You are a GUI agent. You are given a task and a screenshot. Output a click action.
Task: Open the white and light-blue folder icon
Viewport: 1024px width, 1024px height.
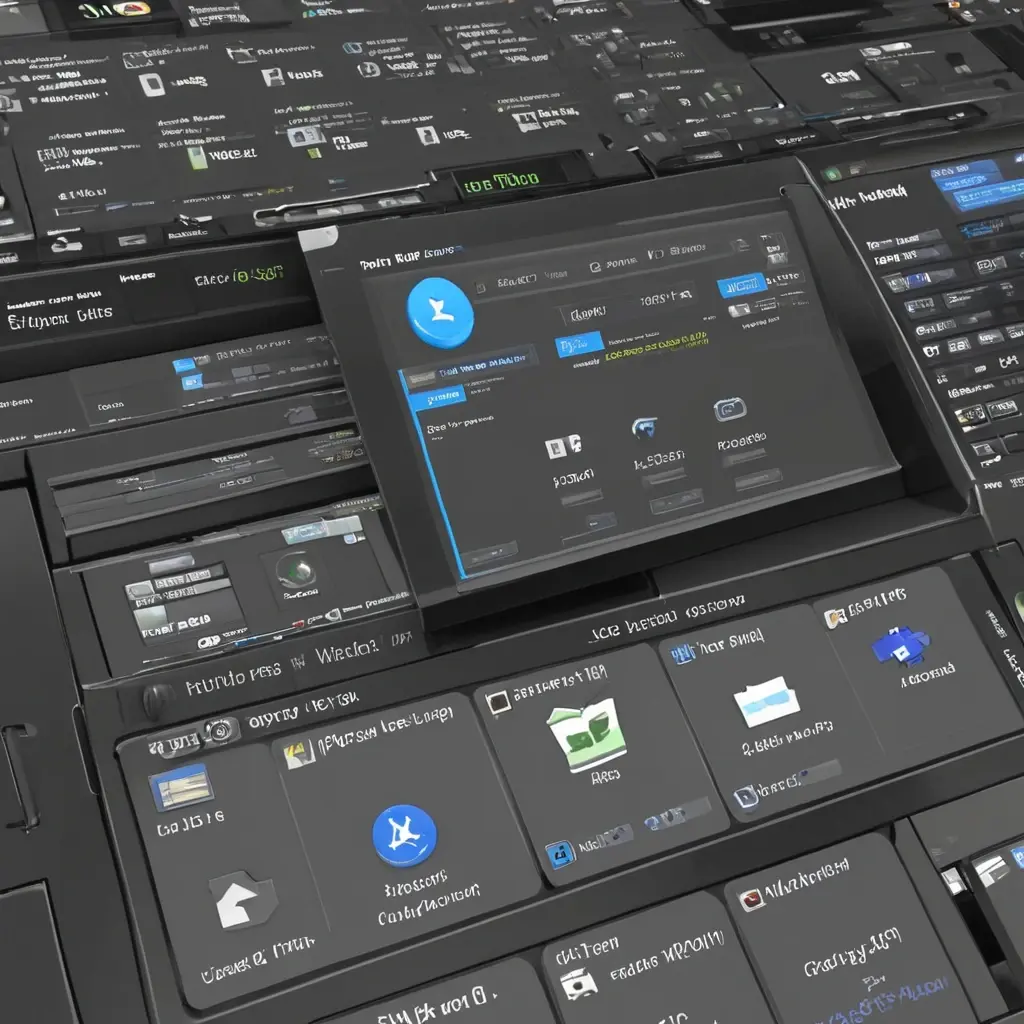click(x=766, y=701)
